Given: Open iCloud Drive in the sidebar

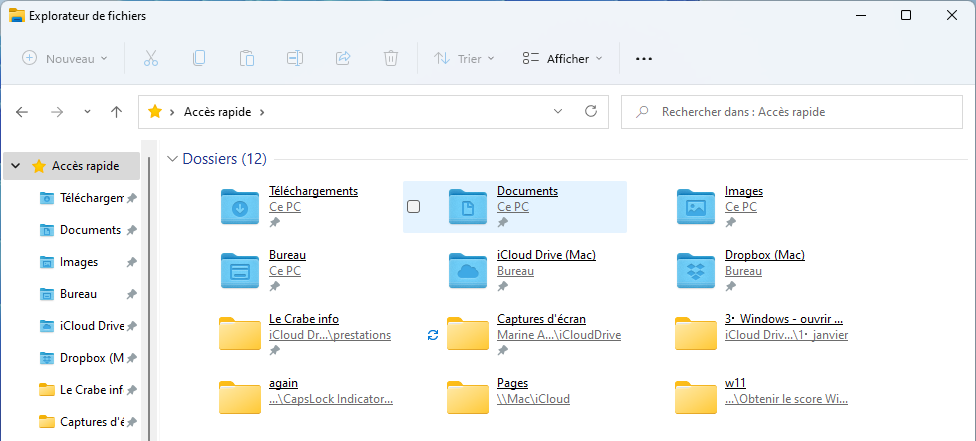Looking at the screenshot, I should pos(92,326).
